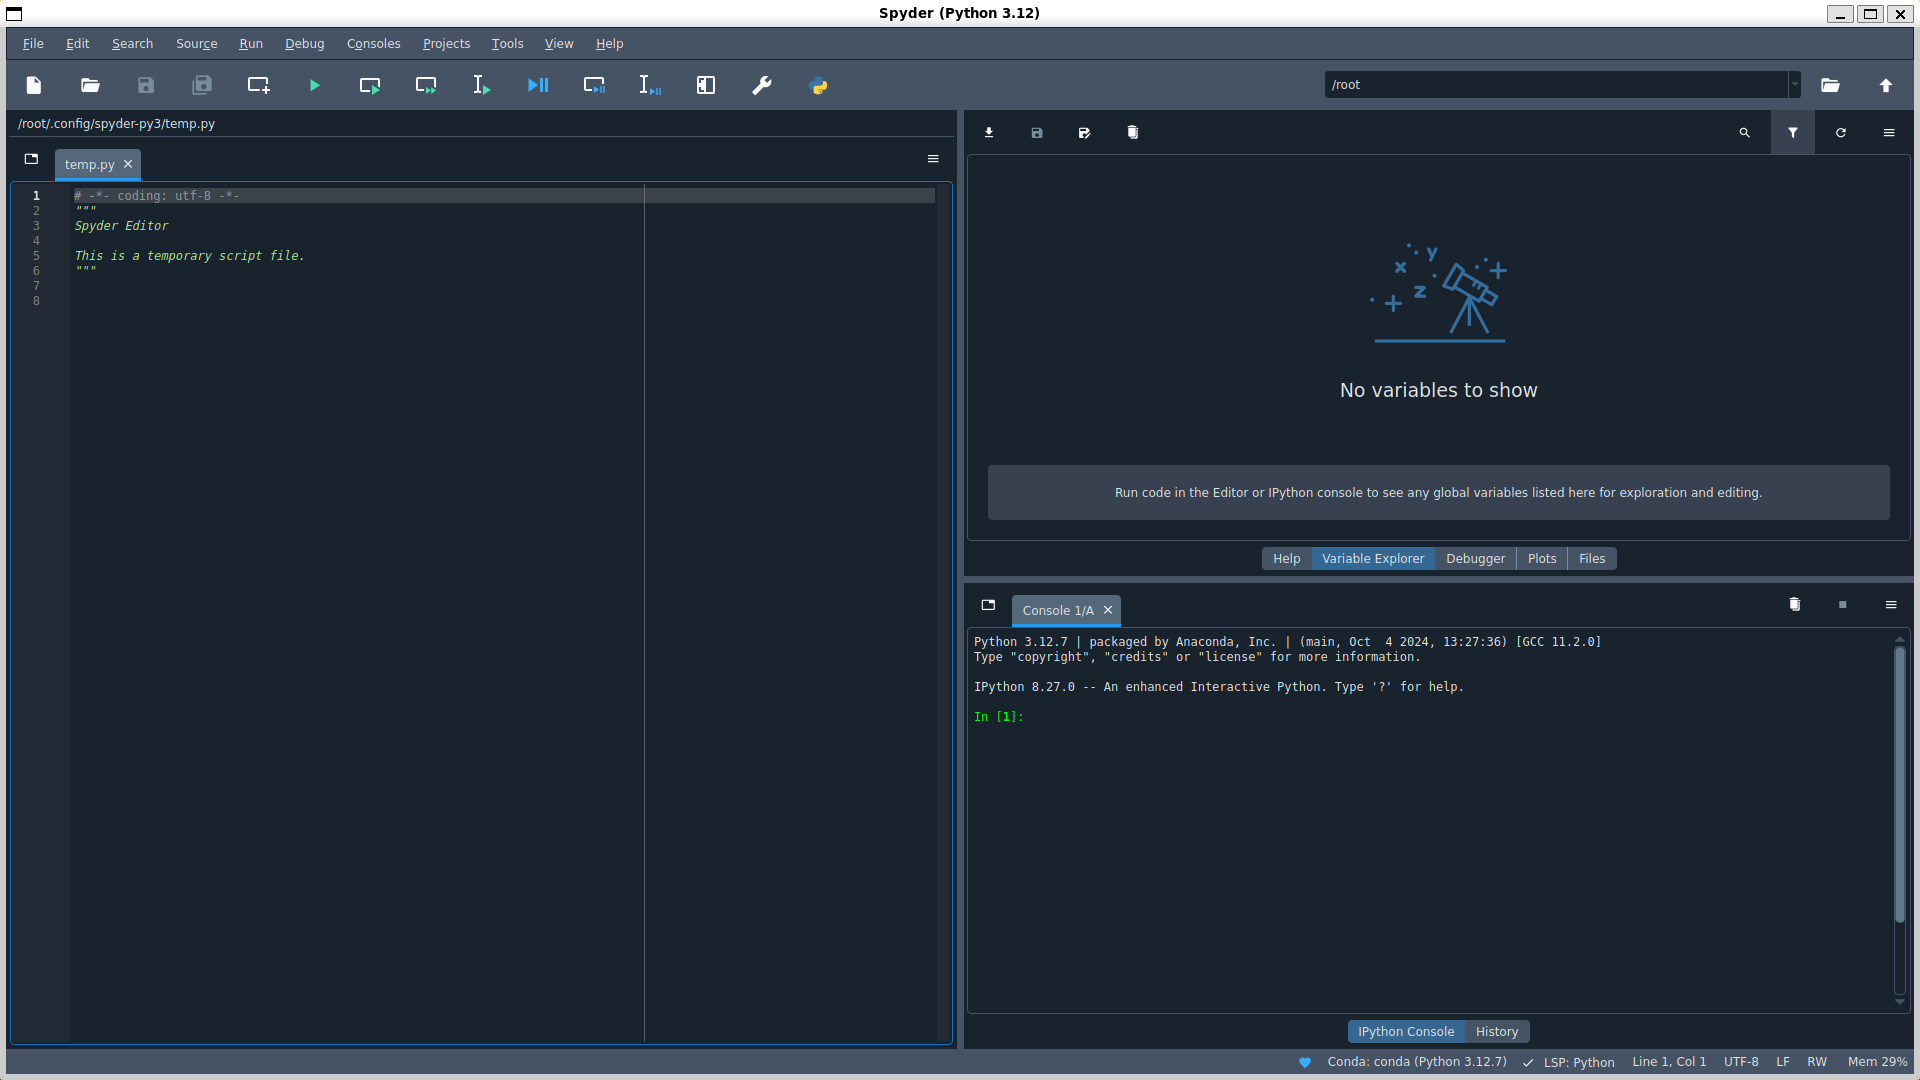
Task: Open editor pane options hamburger menu
Action: pos(933,159)
